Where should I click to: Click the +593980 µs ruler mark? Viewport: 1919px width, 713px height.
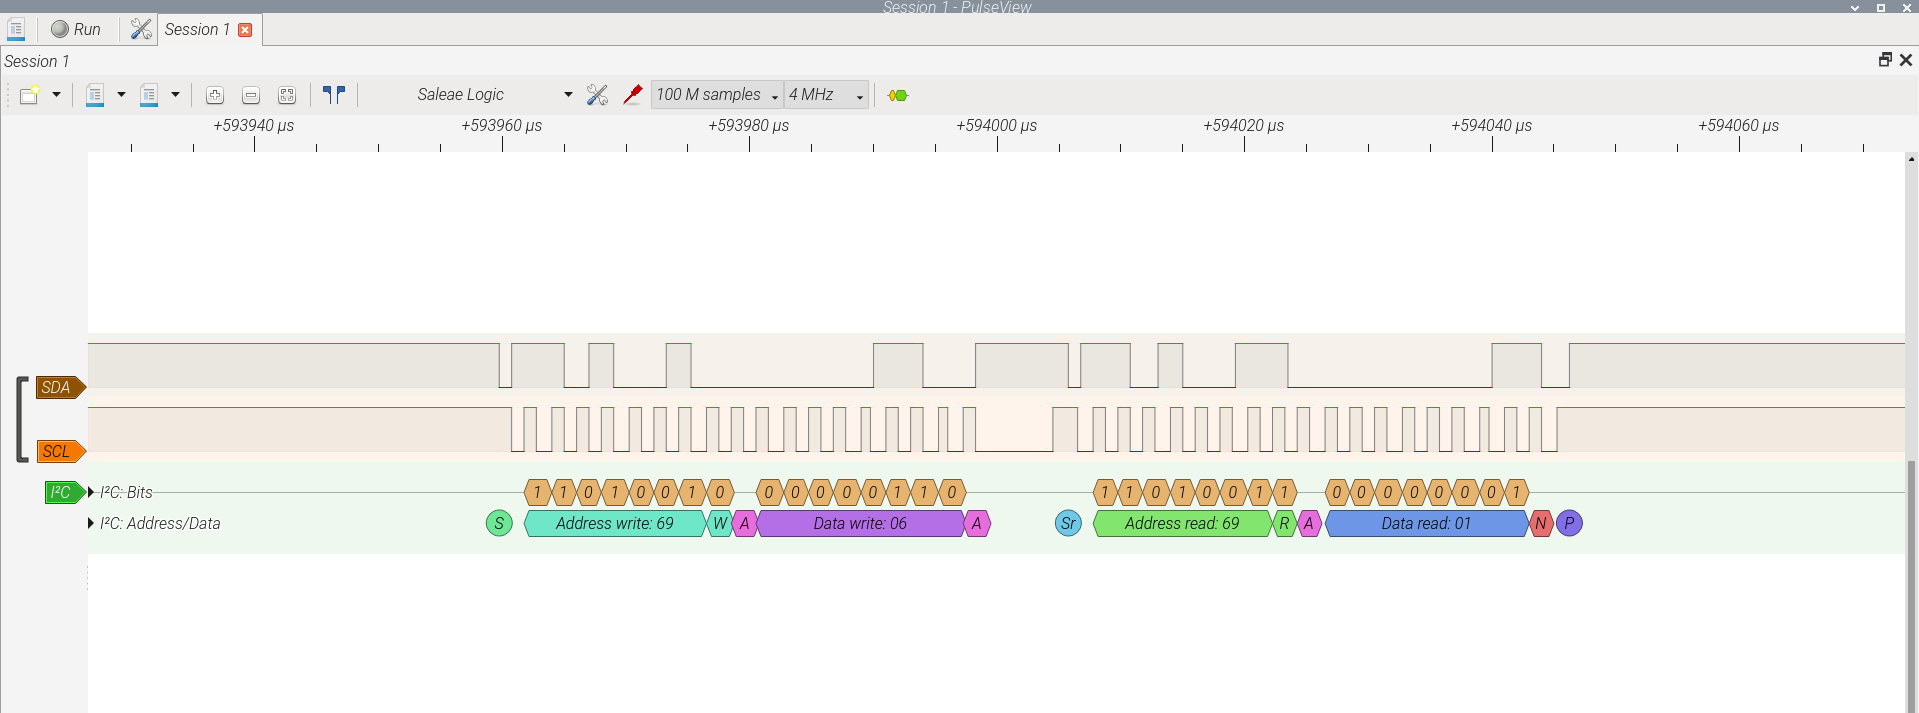(x=749, y=126)
